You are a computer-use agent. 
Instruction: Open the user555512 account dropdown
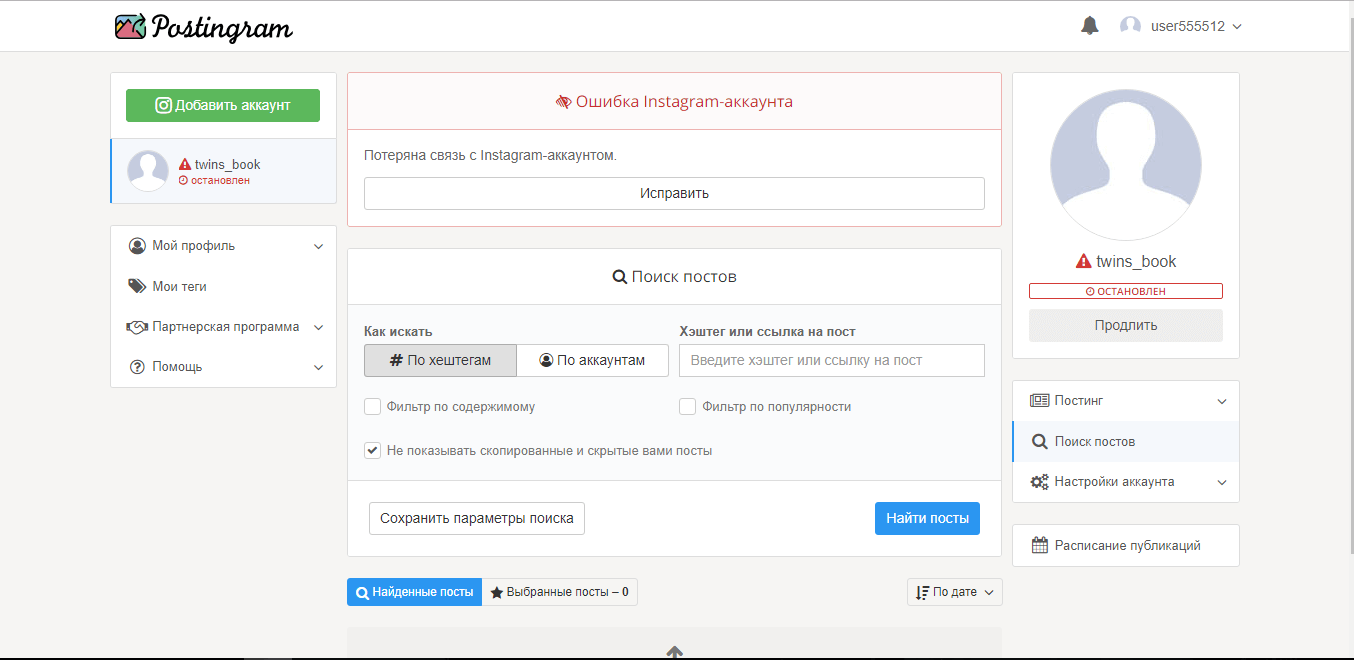(x=1195, y=26)
